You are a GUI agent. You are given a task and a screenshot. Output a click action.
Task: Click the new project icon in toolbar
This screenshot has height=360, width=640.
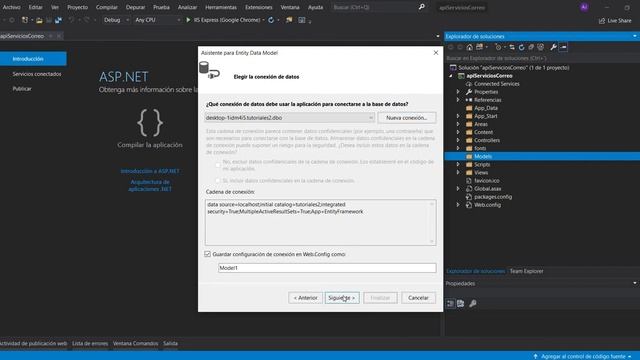[x=25, y=20]
